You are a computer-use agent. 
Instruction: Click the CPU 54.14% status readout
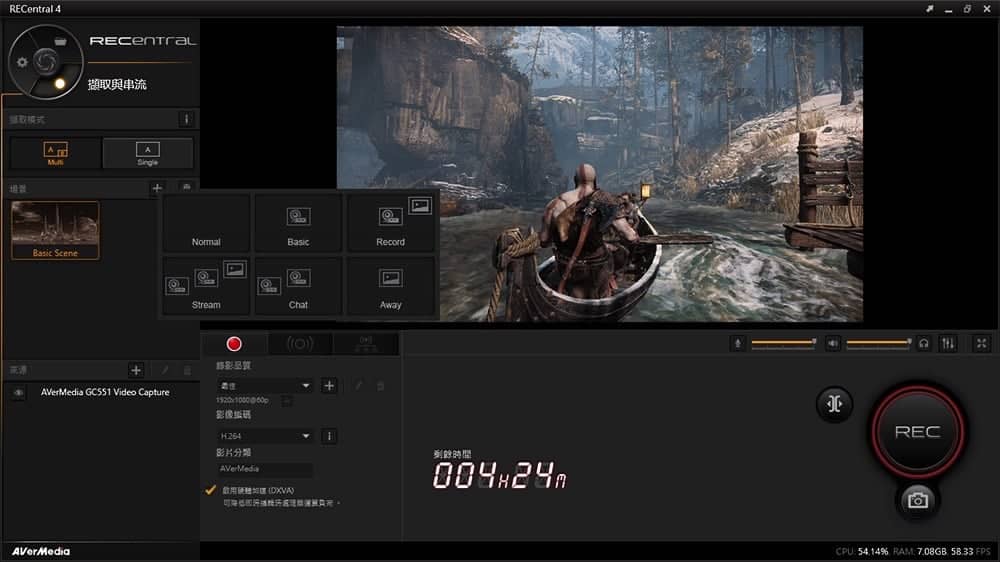862,551
